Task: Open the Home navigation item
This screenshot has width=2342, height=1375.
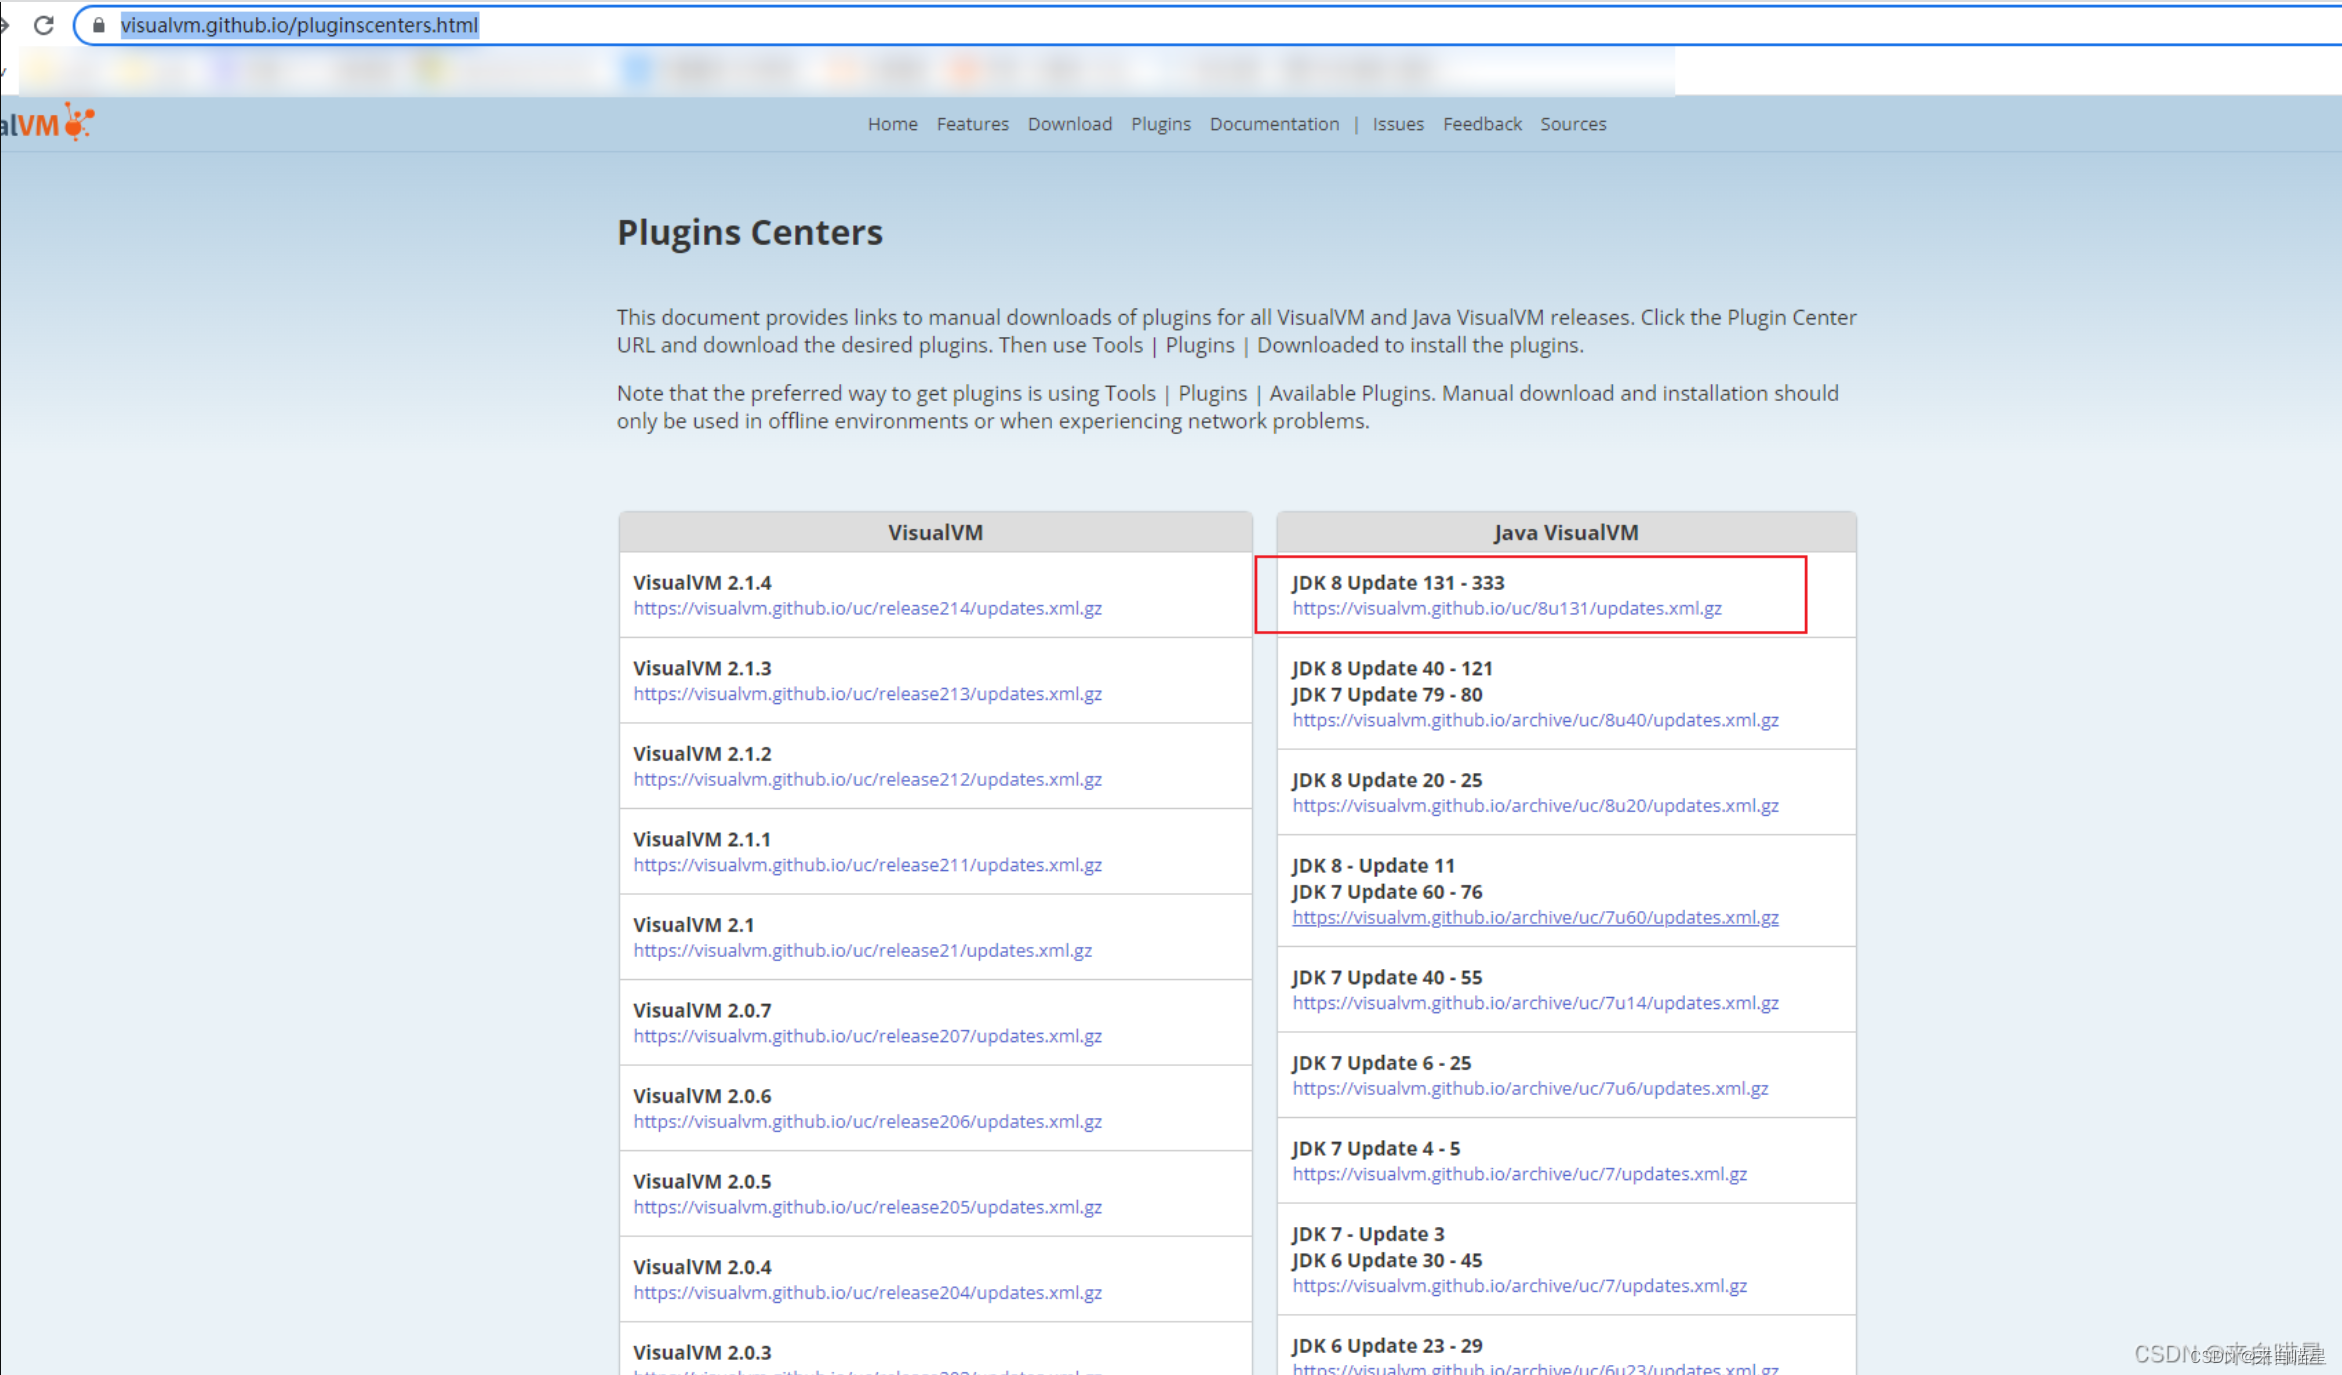Action: pos(892,124)
